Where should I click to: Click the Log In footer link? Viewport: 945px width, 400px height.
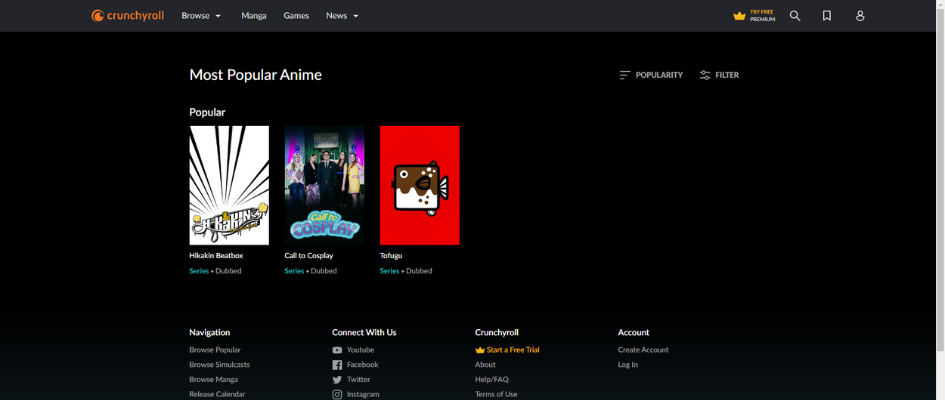(627, 364)
